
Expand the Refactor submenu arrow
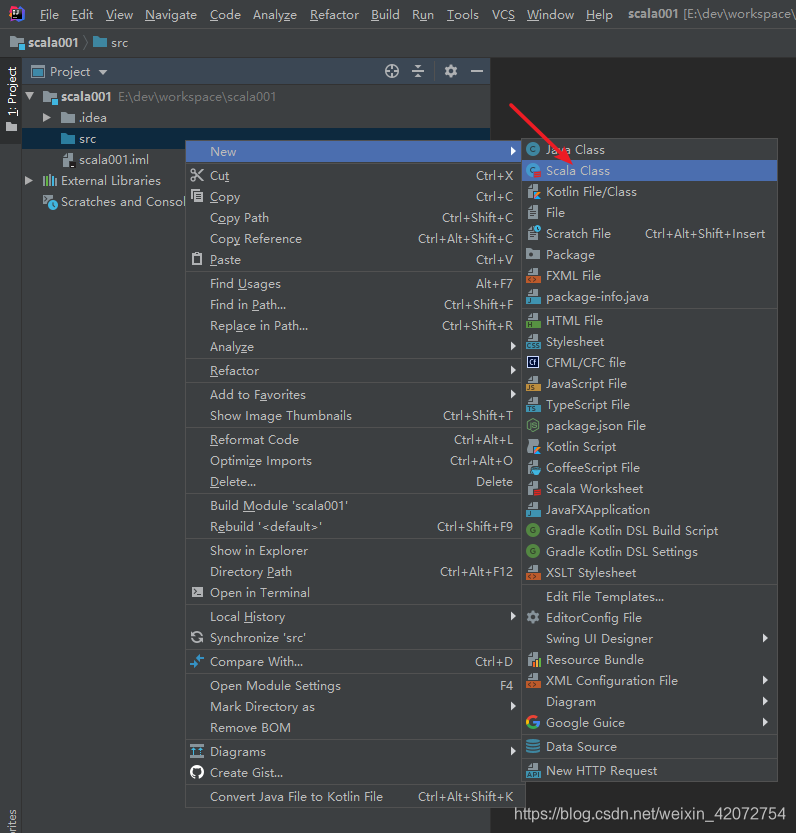pos(513,370)
